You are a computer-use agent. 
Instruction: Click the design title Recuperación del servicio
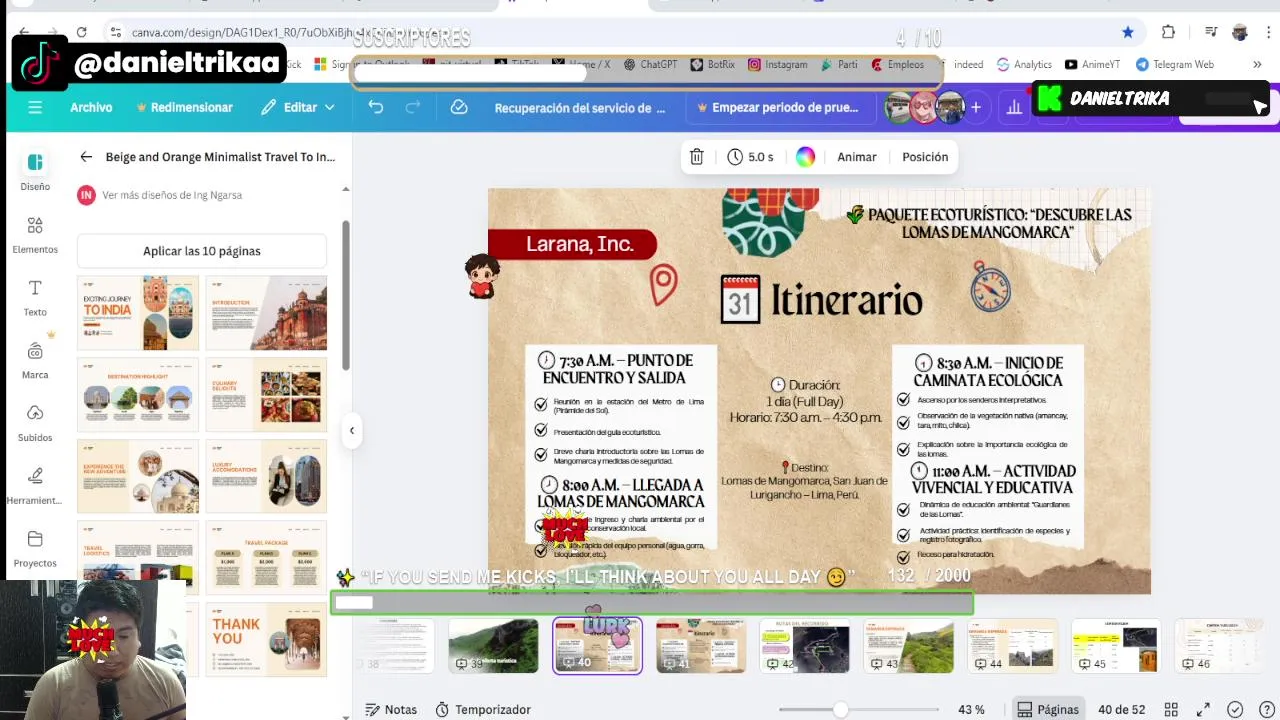click(x=580, y=107)
